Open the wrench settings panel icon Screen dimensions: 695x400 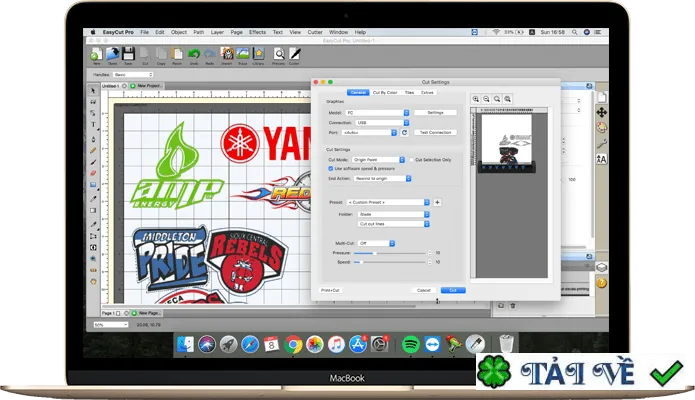(601, 143)
